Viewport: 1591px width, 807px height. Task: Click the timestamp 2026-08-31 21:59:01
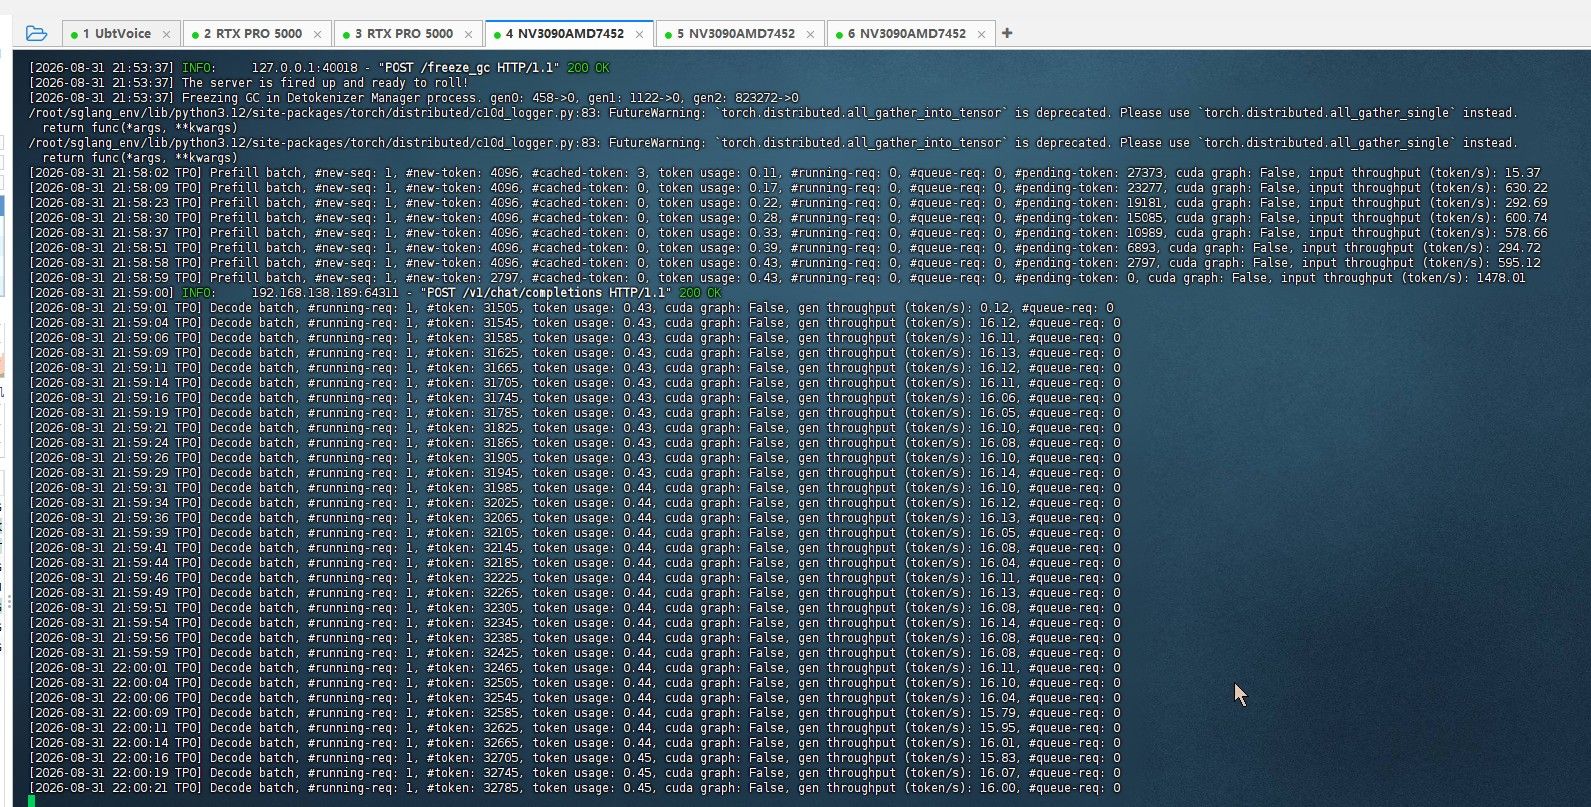tap(102, 308)
